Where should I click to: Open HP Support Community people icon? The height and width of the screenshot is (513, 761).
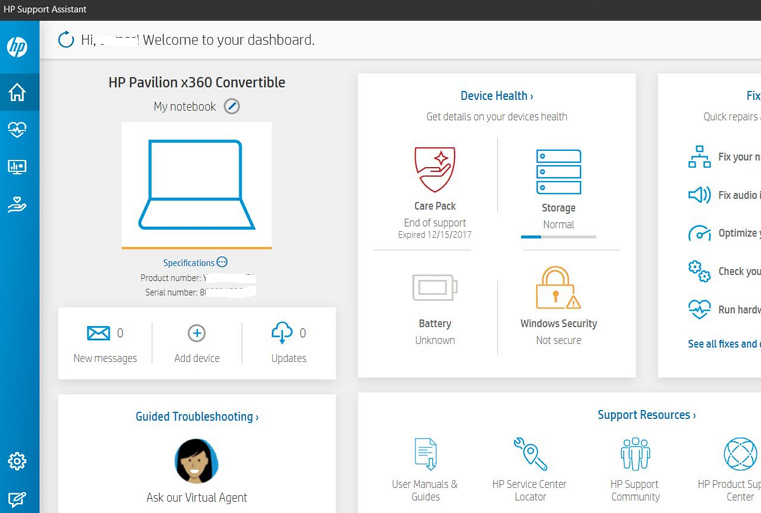pos(635,454)
